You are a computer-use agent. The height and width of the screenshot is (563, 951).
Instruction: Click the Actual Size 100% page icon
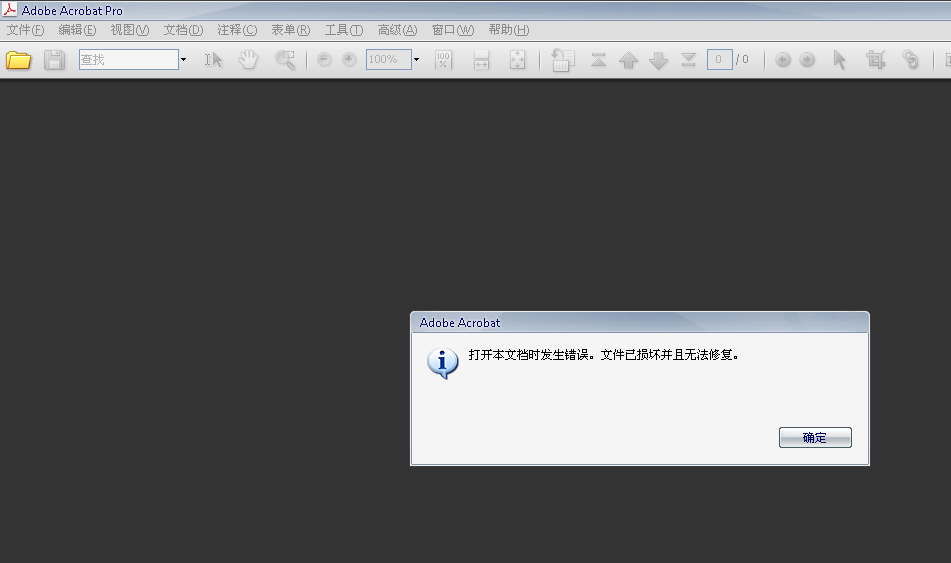pos(443,59)
